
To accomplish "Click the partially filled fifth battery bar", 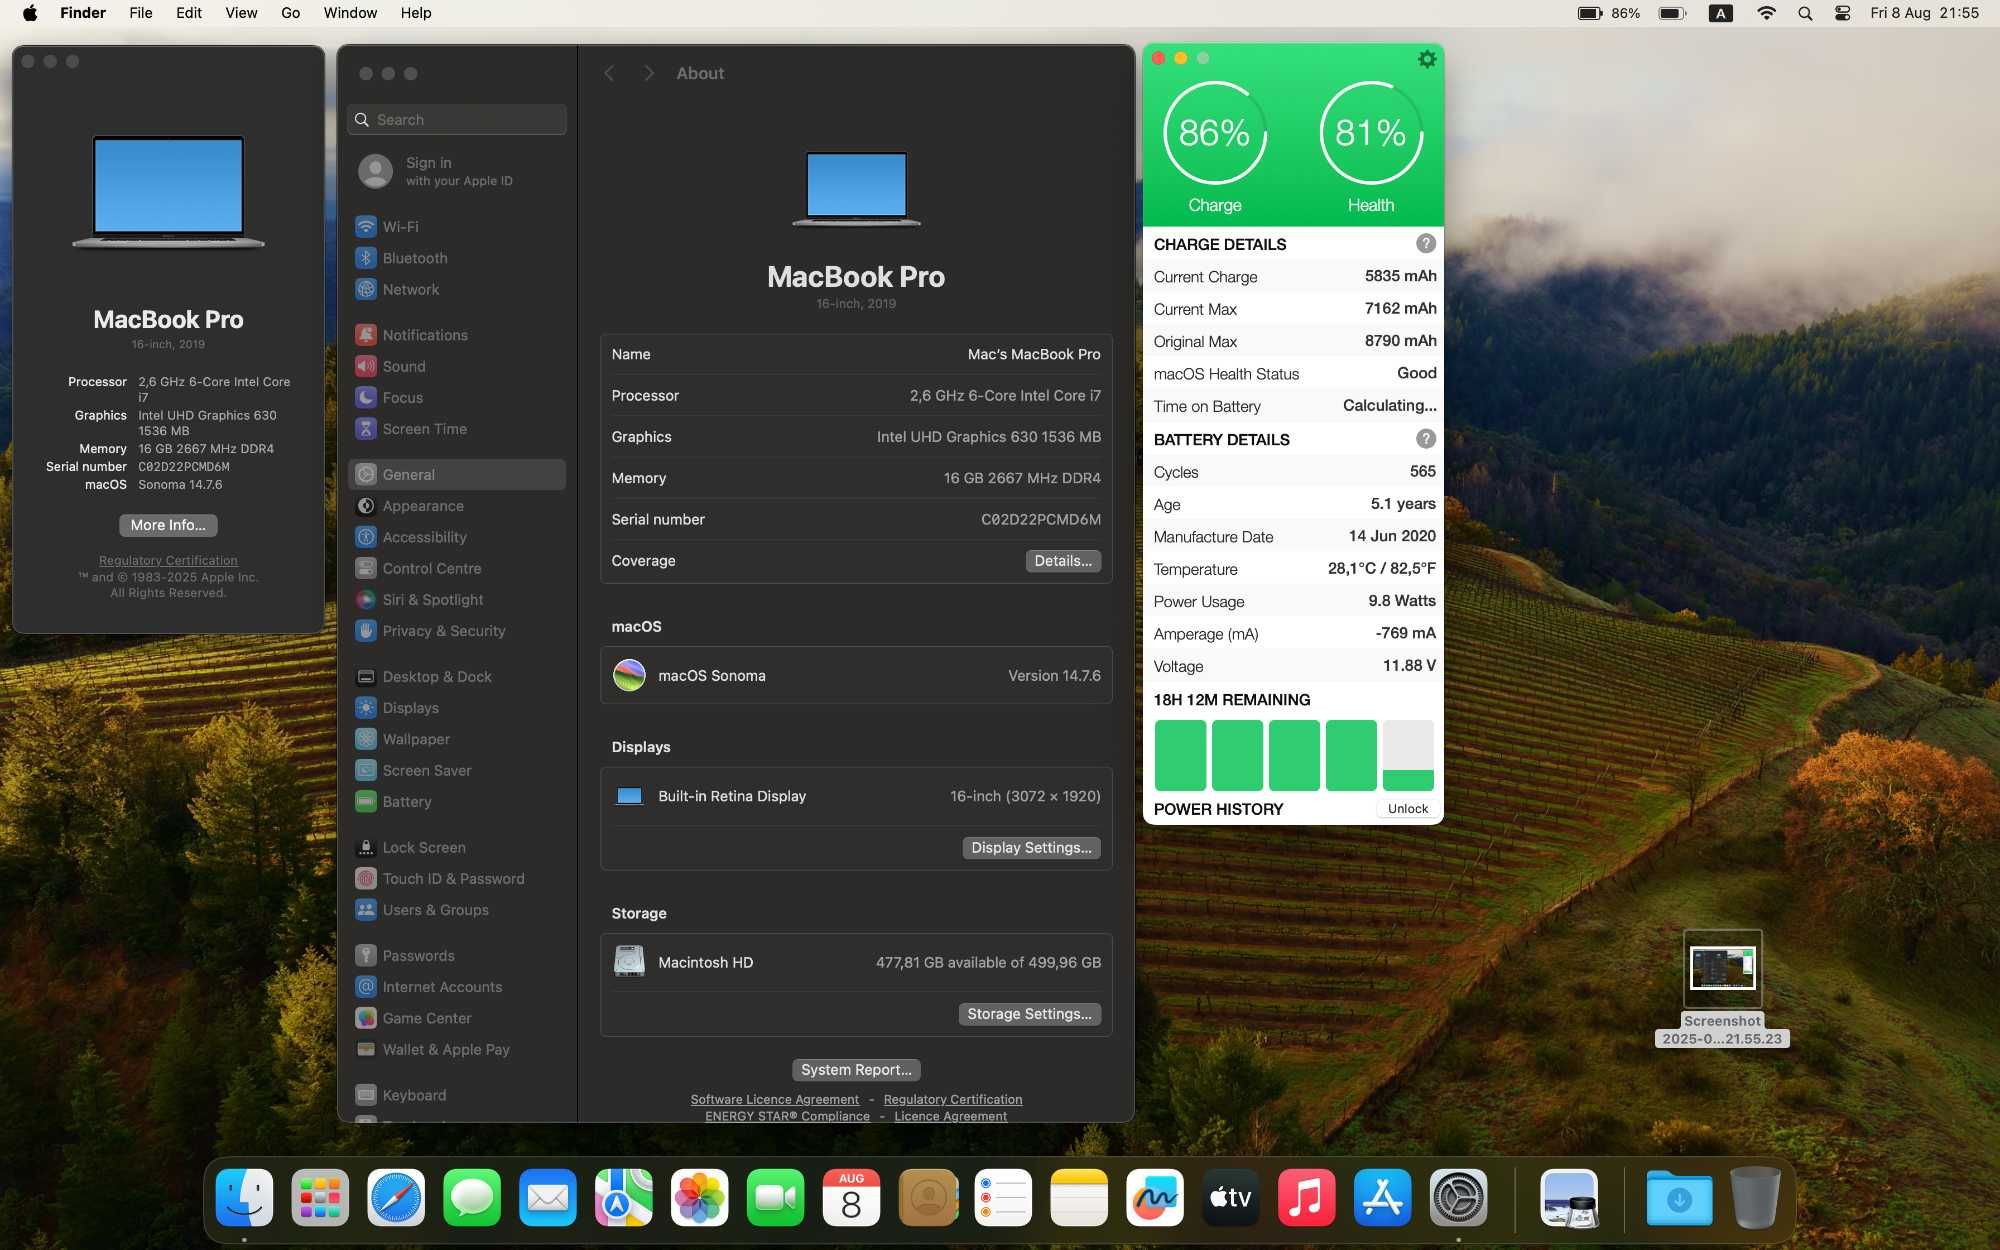I will [x=1408, y=756].
